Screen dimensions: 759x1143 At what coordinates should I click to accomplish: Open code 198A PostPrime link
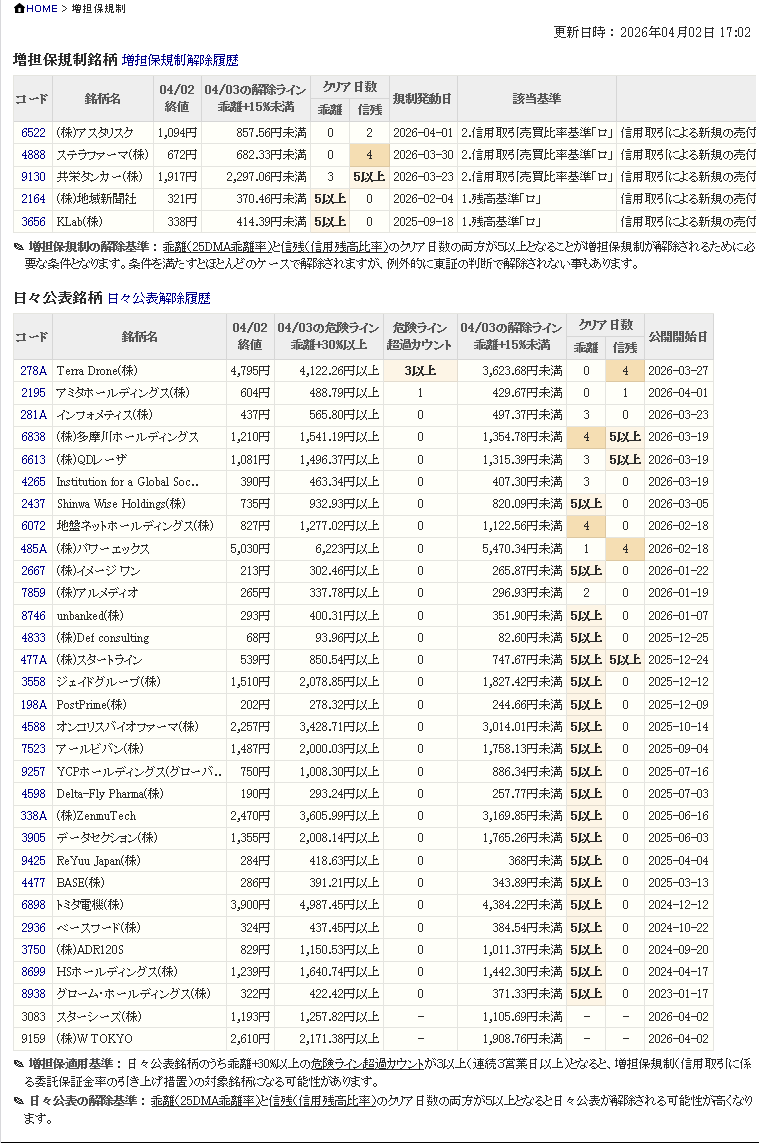[33, 705]
